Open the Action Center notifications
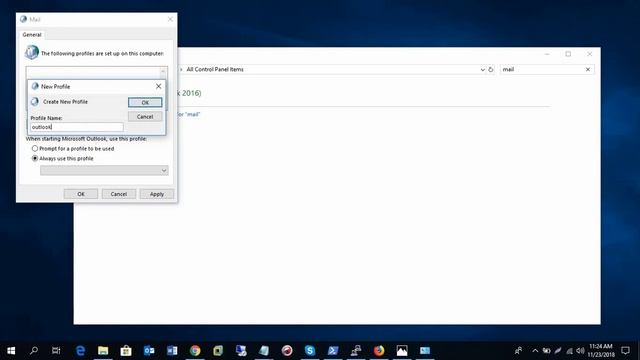The height and width of the screenshot is (360, 640). coord(625,351)
